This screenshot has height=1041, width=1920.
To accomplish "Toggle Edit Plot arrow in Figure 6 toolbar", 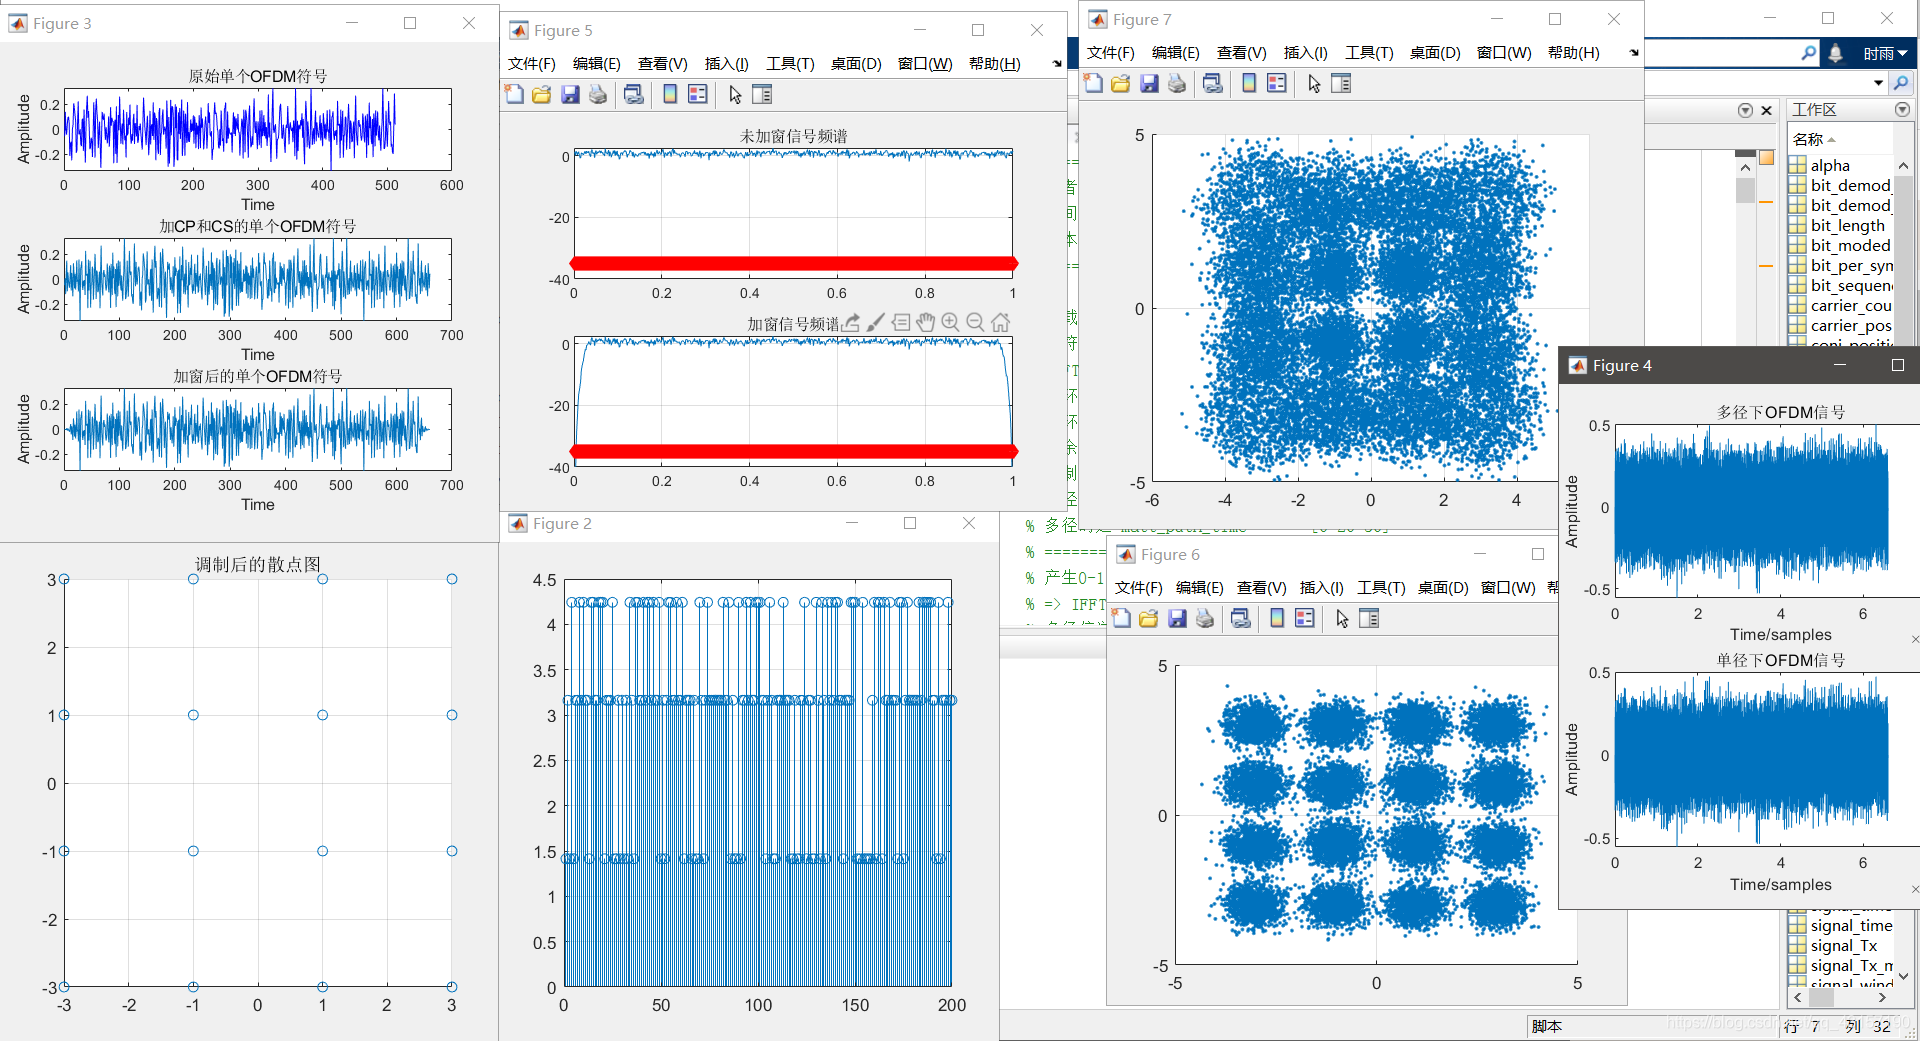I will tap(1342, 618).
